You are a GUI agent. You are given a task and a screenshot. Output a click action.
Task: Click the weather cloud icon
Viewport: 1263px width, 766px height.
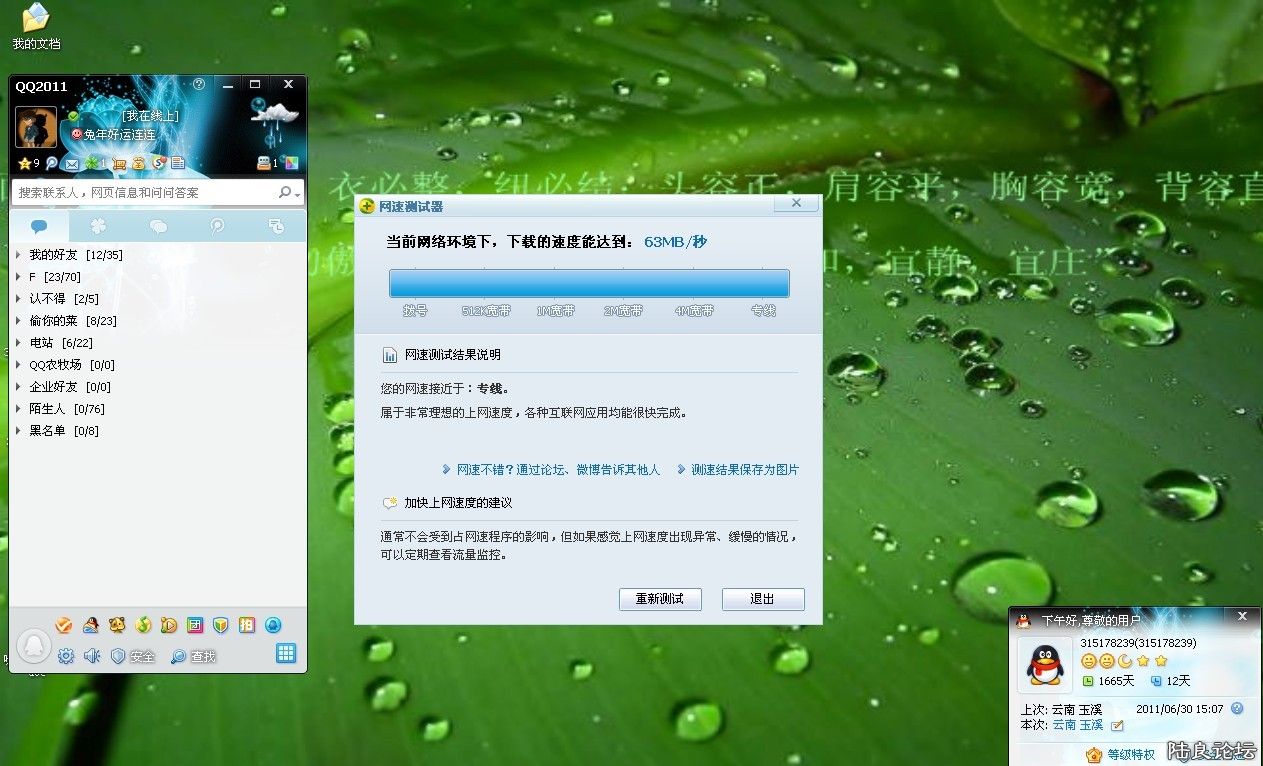(274, 111)
